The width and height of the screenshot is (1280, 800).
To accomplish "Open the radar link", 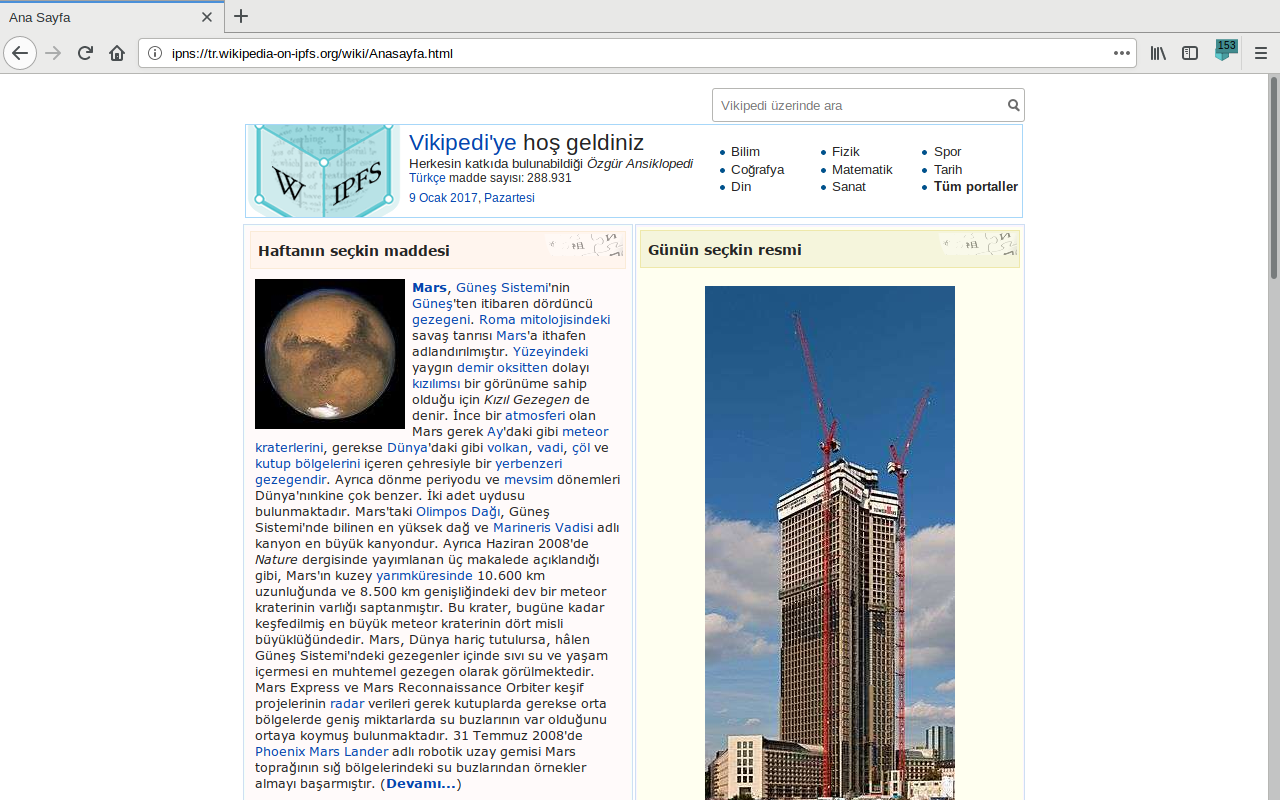I will click(x=347, y=704).
